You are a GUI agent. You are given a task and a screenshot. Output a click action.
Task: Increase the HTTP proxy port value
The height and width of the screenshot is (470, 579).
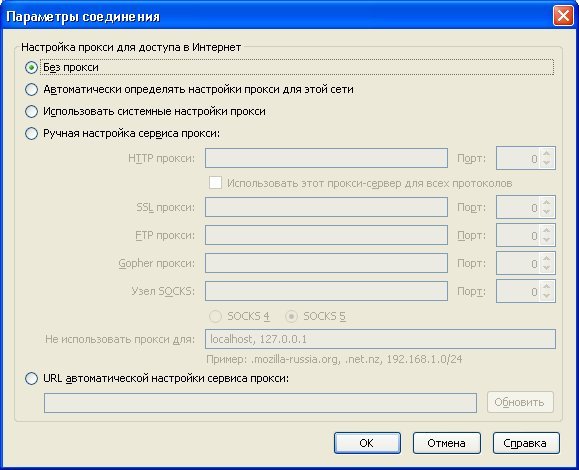[x=547, y=154]
